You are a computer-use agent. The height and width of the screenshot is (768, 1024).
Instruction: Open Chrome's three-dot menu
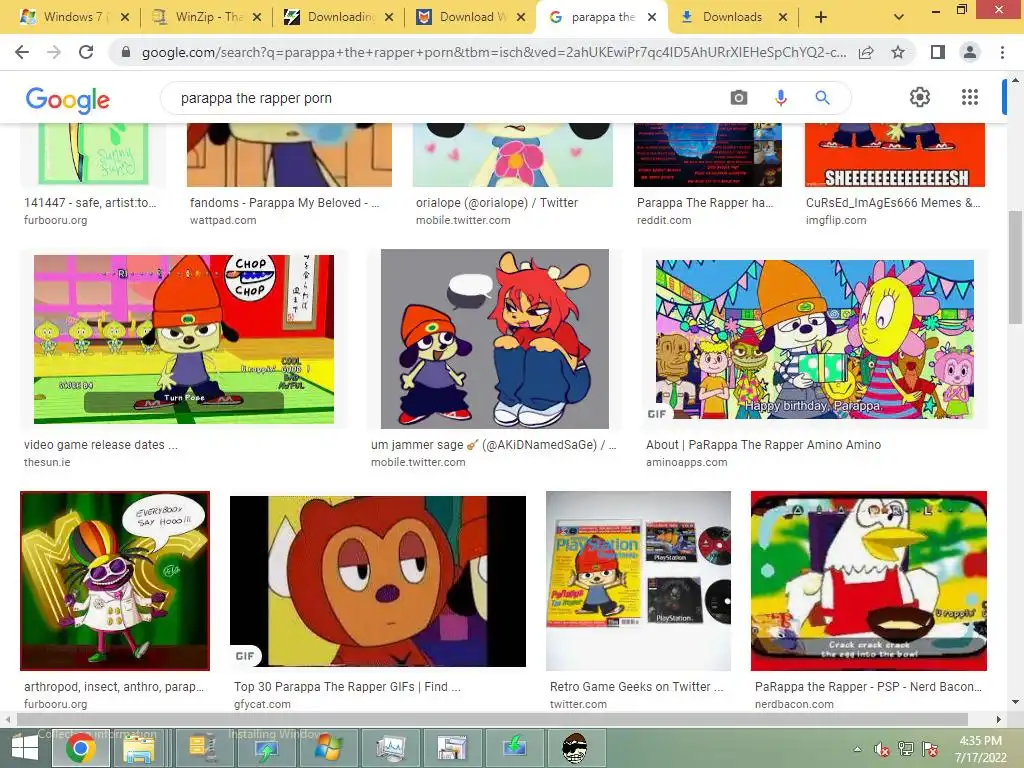1002,52
